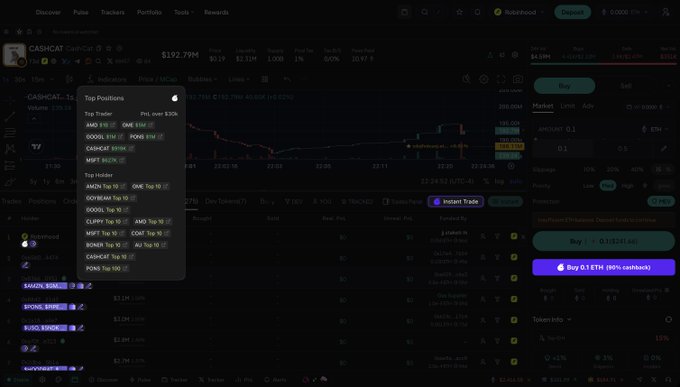The image size is (680, 387).
Task: Choose 10% slippage option
Action: 588,169
